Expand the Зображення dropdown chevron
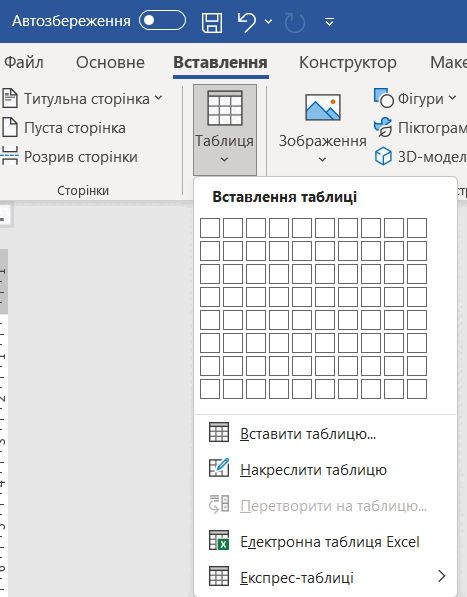 tap(322, 160)
